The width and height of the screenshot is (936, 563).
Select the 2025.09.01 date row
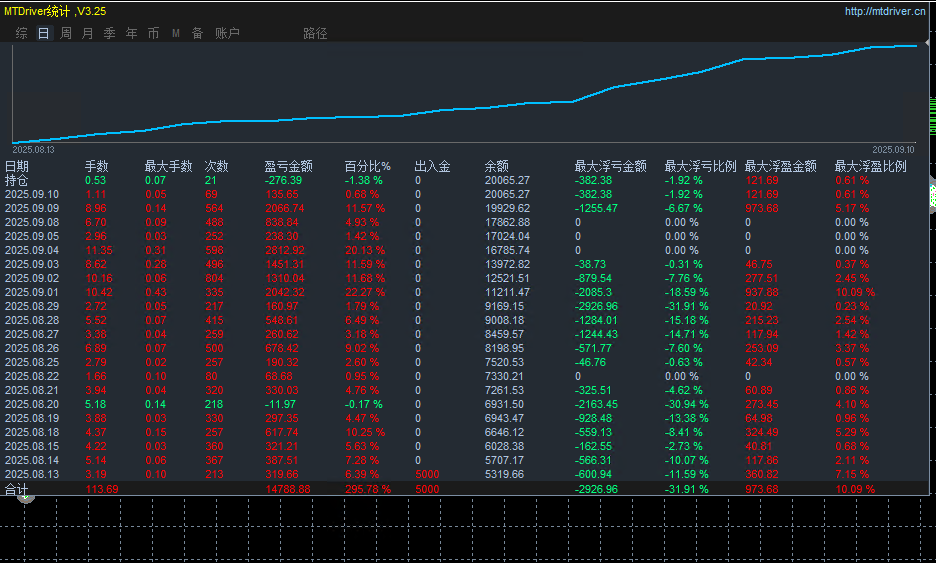click(x=32, y=293)
